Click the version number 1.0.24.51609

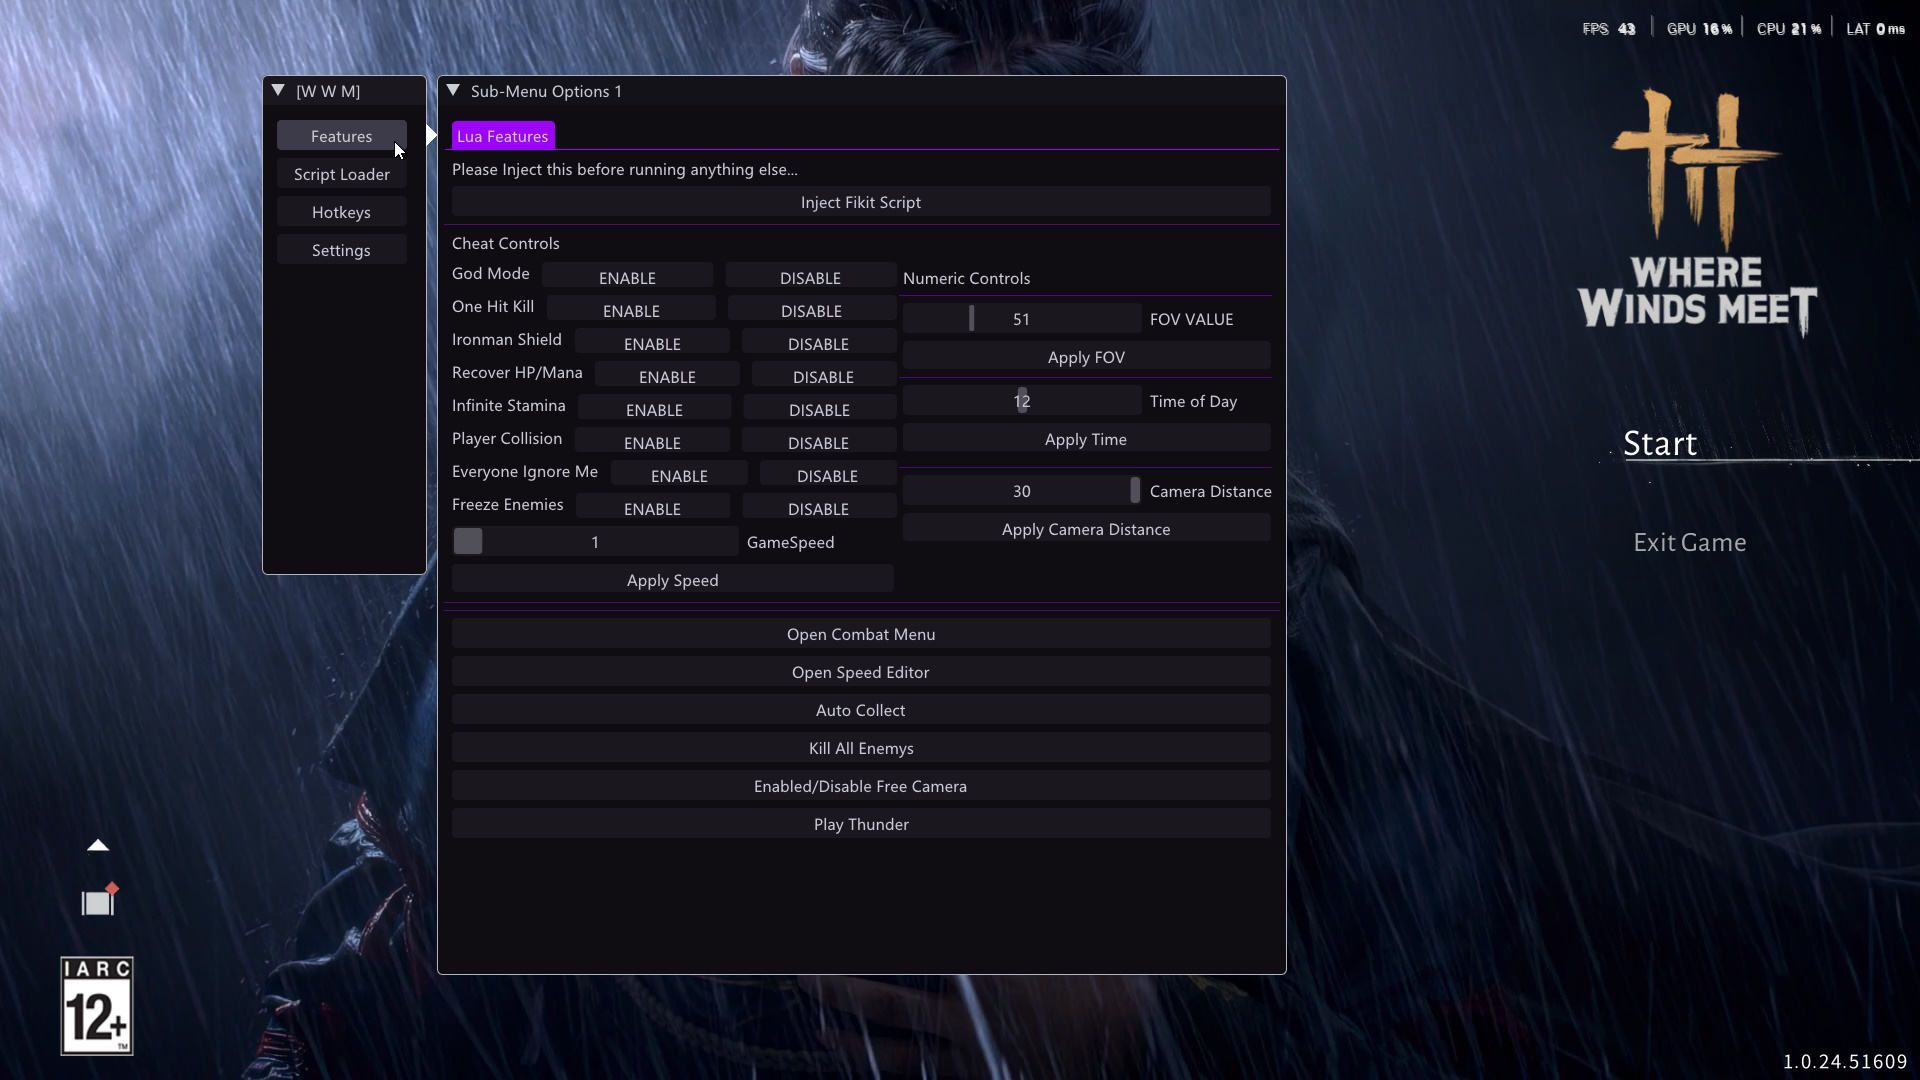pyautogui.click(x=1845, y=1061)
